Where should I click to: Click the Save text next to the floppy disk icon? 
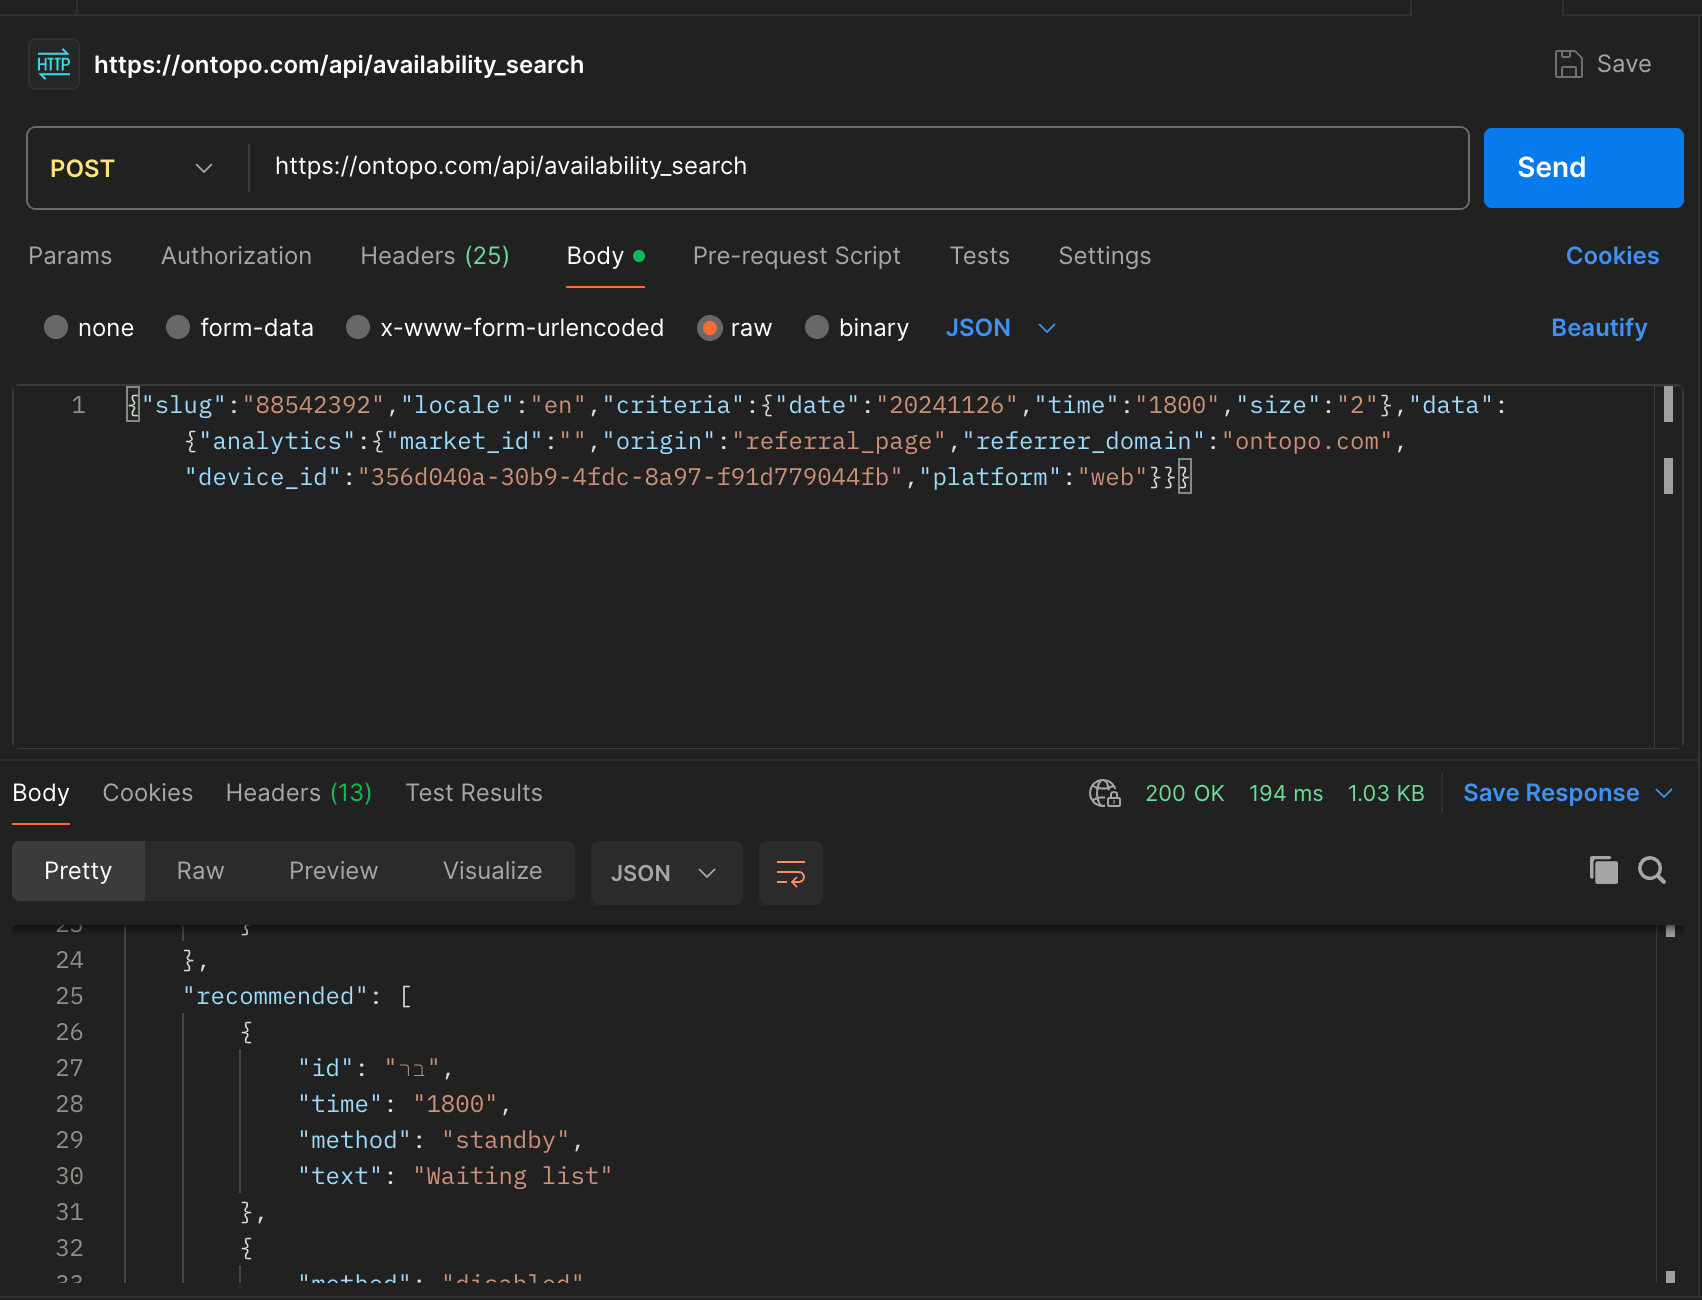1624,64
